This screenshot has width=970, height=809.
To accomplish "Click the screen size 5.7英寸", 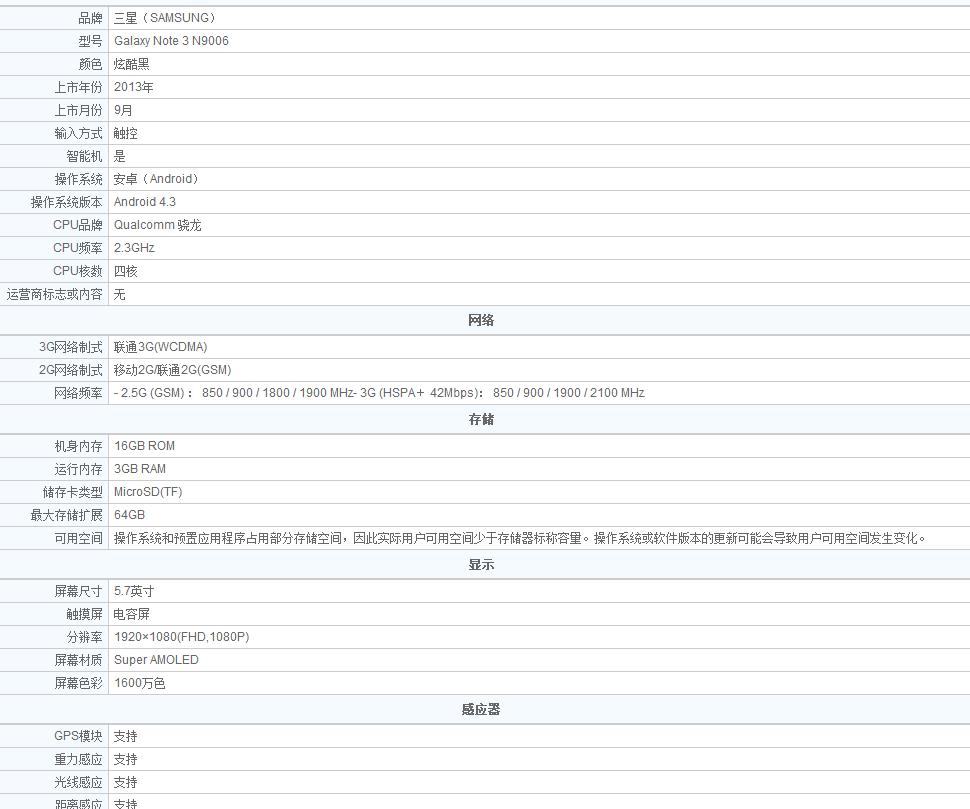I will click(x=134, y=591).
